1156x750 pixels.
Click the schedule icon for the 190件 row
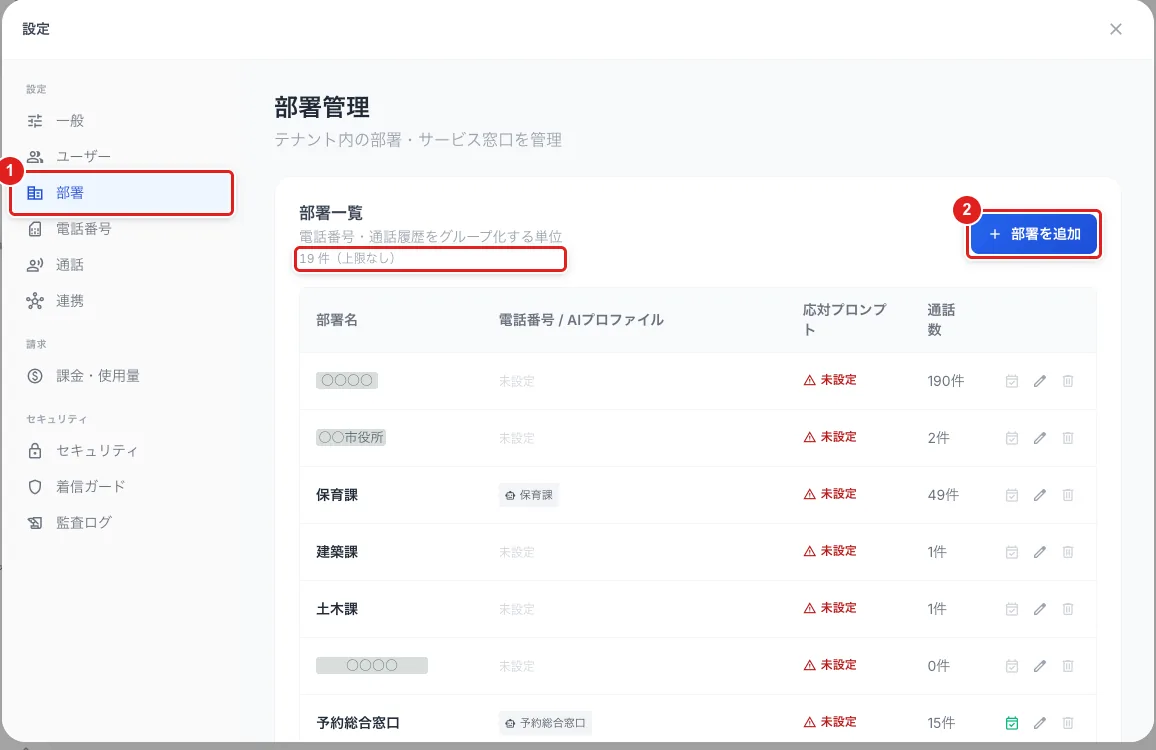pos(1012,381)
